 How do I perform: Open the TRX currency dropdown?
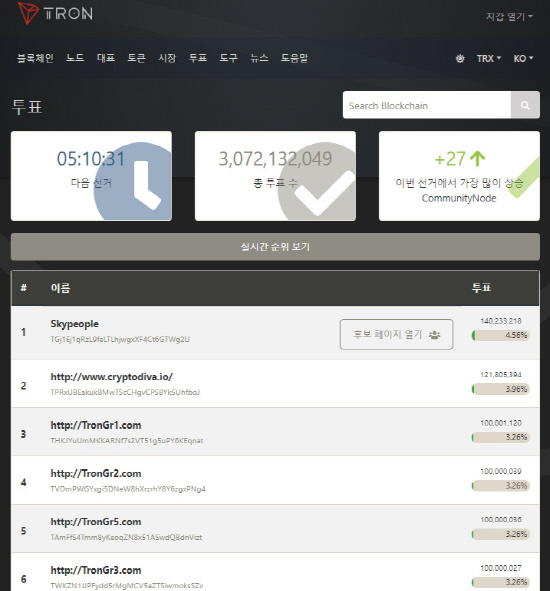489,58
